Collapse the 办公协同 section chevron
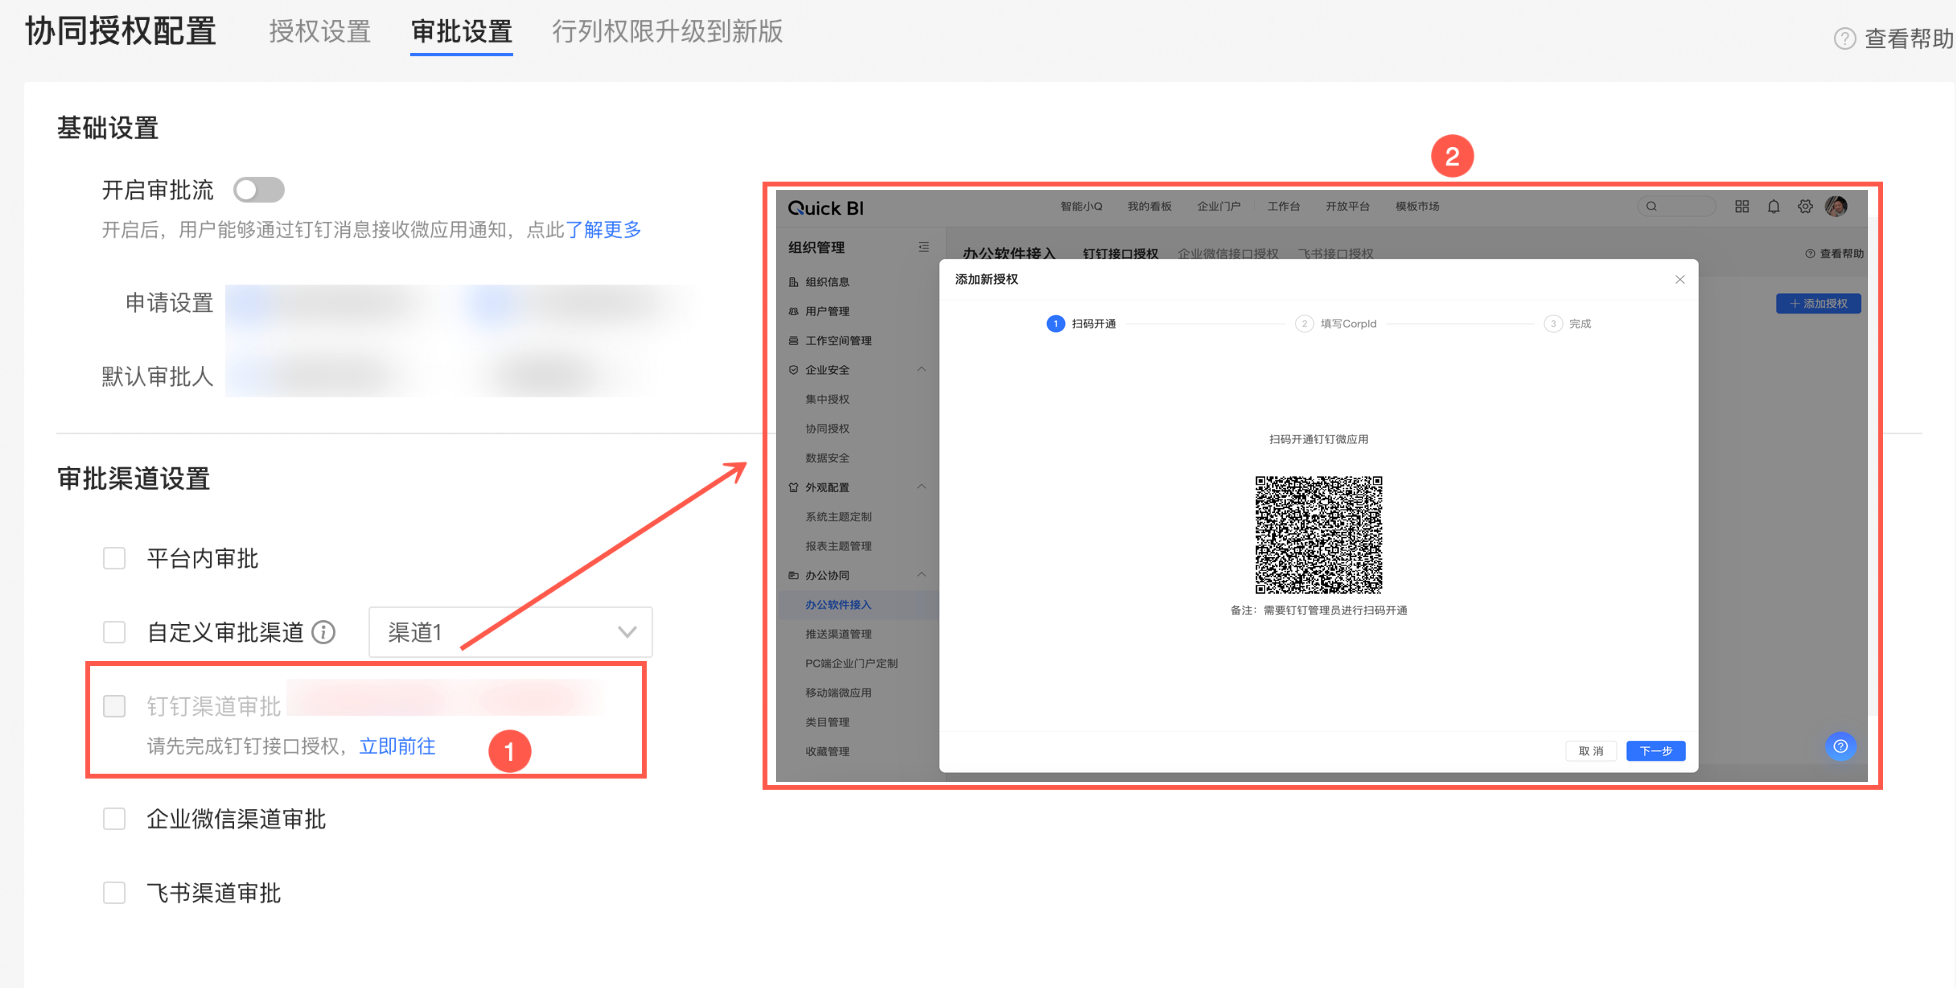Viewport: 1956px width, 988px height. tap(922, 575)
